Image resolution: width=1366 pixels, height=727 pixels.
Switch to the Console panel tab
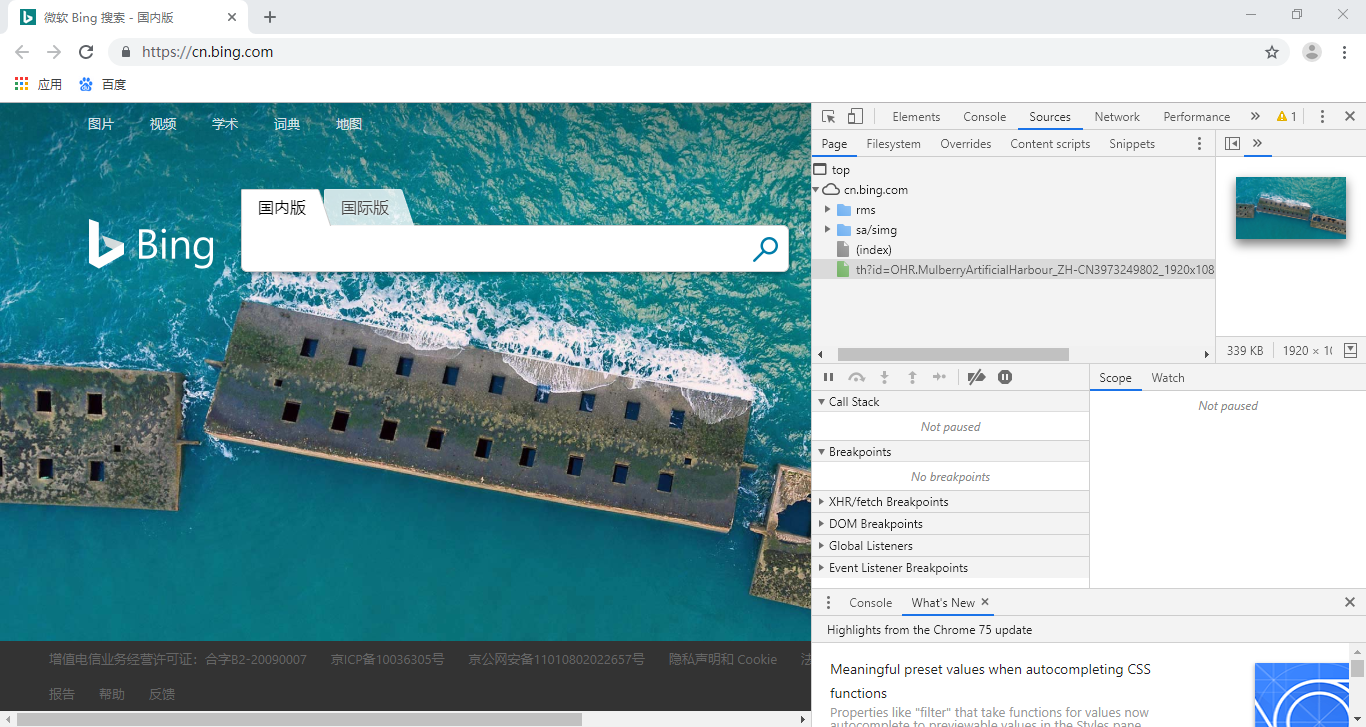click(985, 117)
